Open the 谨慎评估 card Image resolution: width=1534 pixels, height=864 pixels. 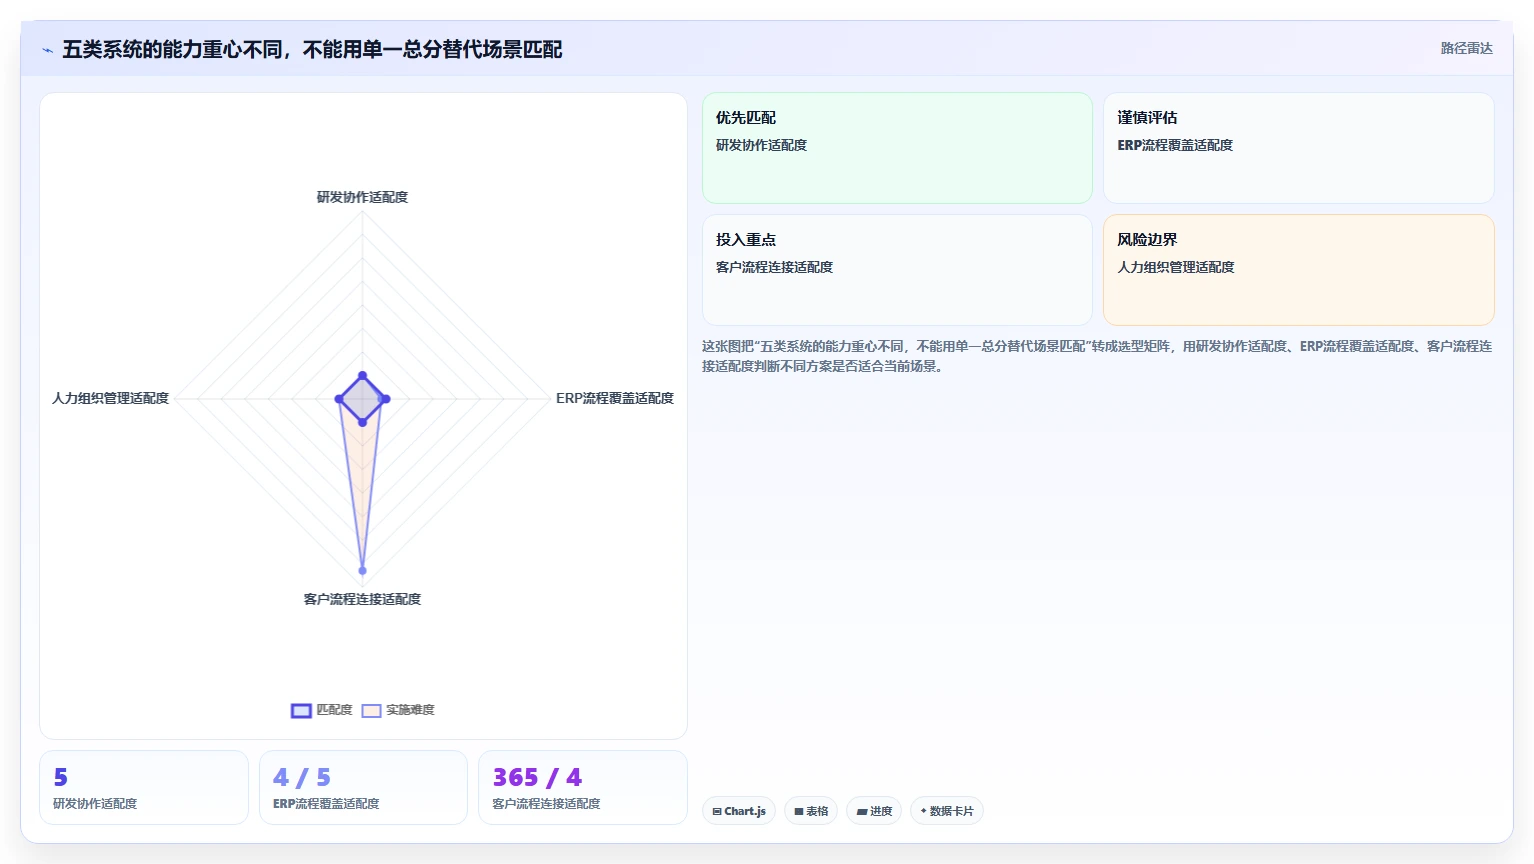[1298, 148]
